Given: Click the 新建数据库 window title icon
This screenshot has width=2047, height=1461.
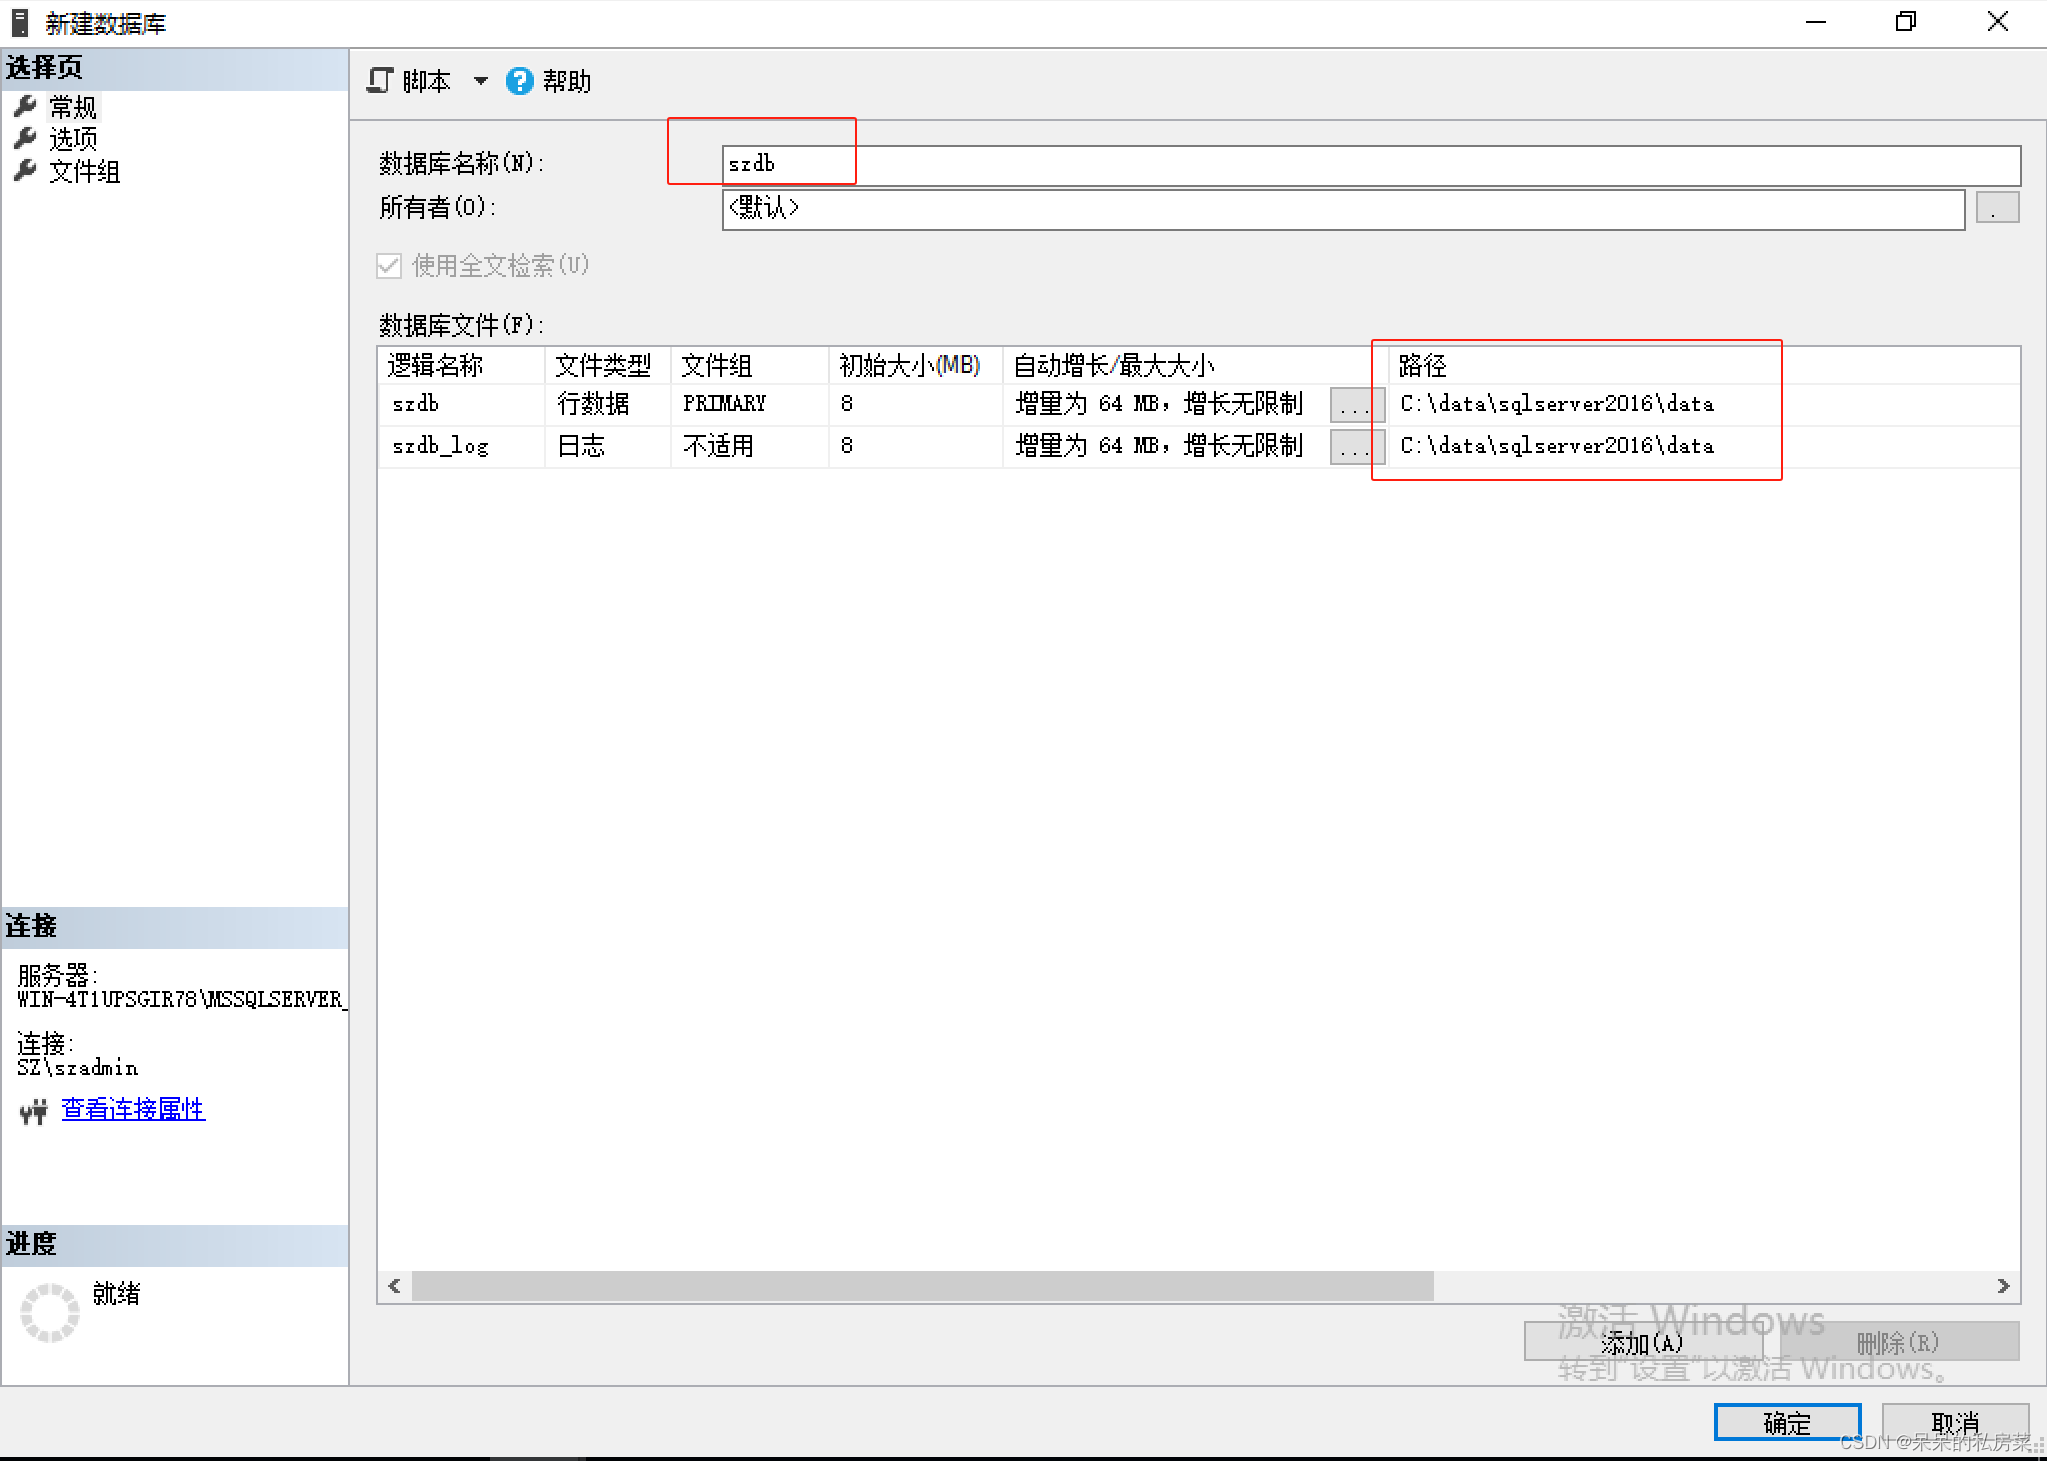Looking at the screenshot, I should coord(20,23).
